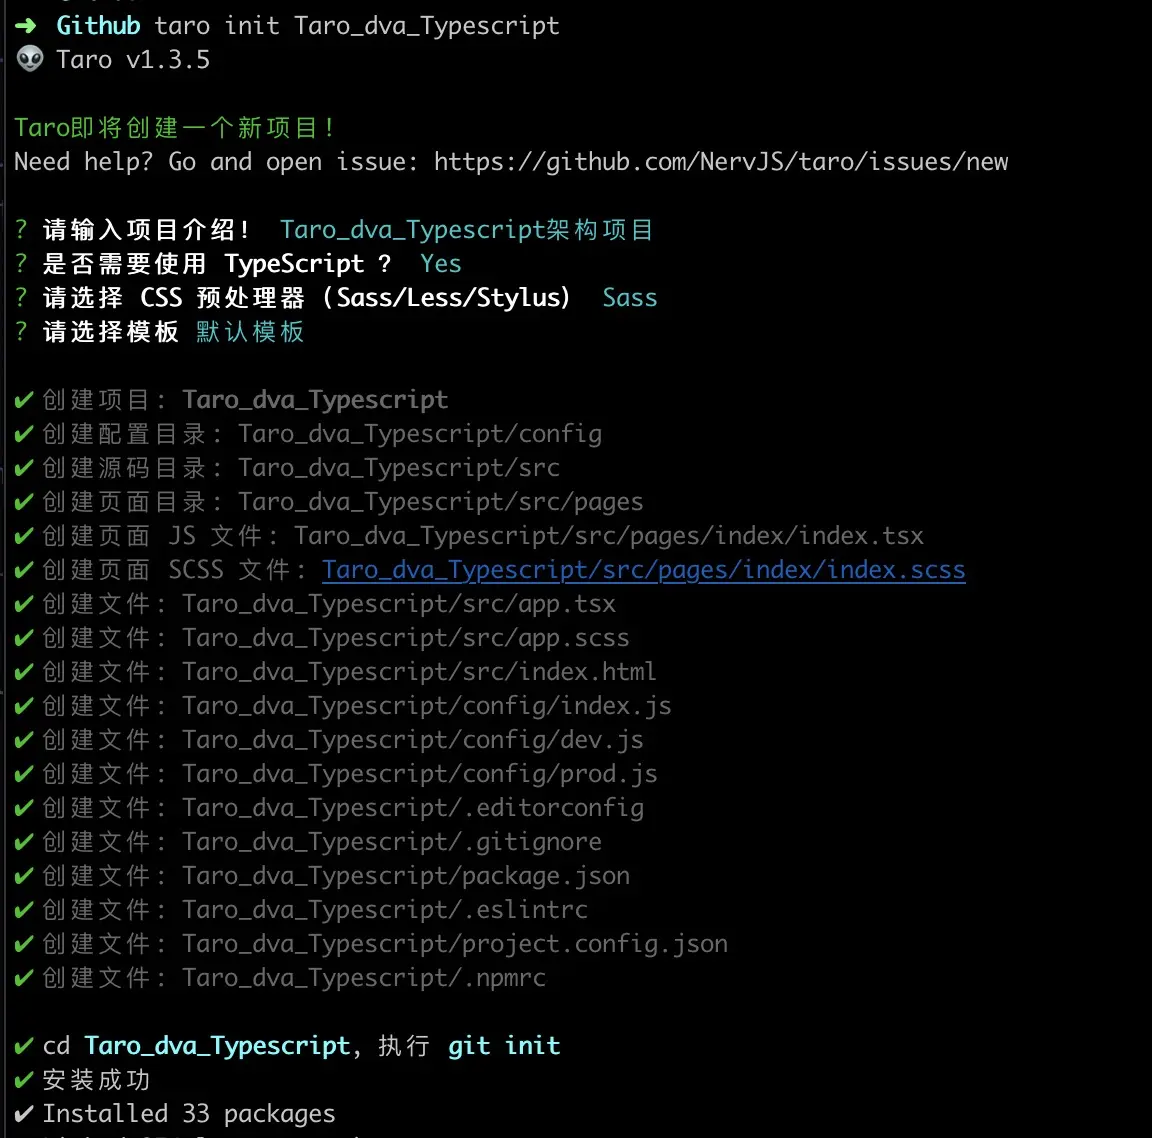Click the path 'Taro_dva_Typescript/project.config.json'

tap(455, 944)
